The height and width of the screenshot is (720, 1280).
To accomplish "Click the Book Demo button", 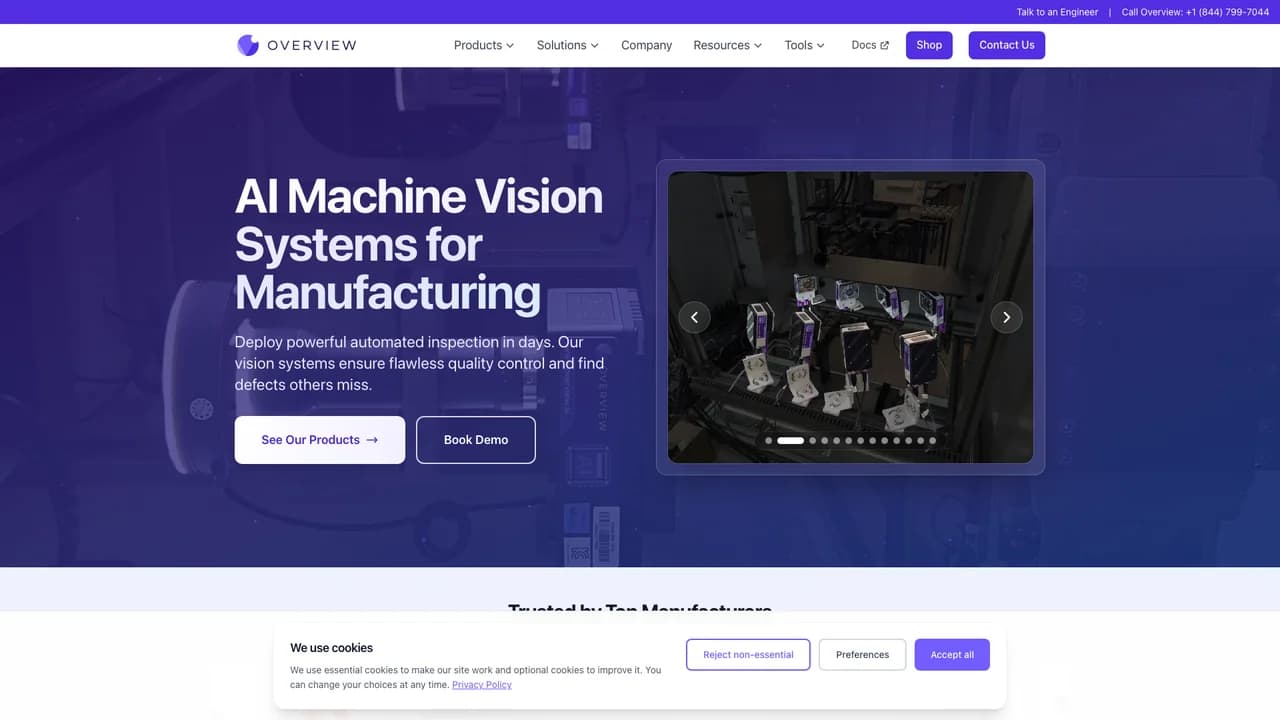I will [476, 440].
